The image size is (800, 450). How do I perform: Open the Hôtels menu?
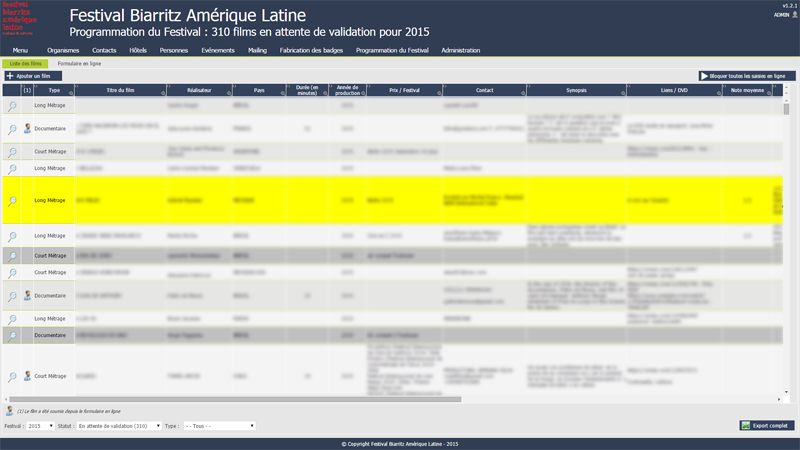(138, 51)
